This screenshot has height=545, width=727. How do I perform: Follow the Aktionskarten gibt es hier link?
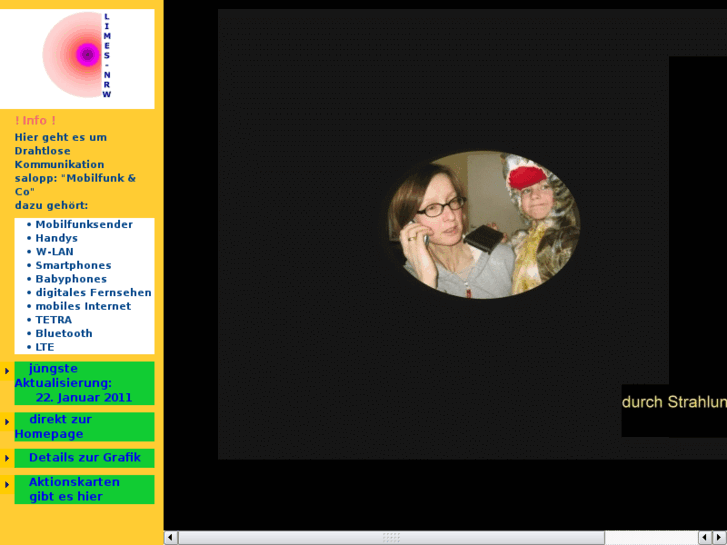[x=74, y=489]
